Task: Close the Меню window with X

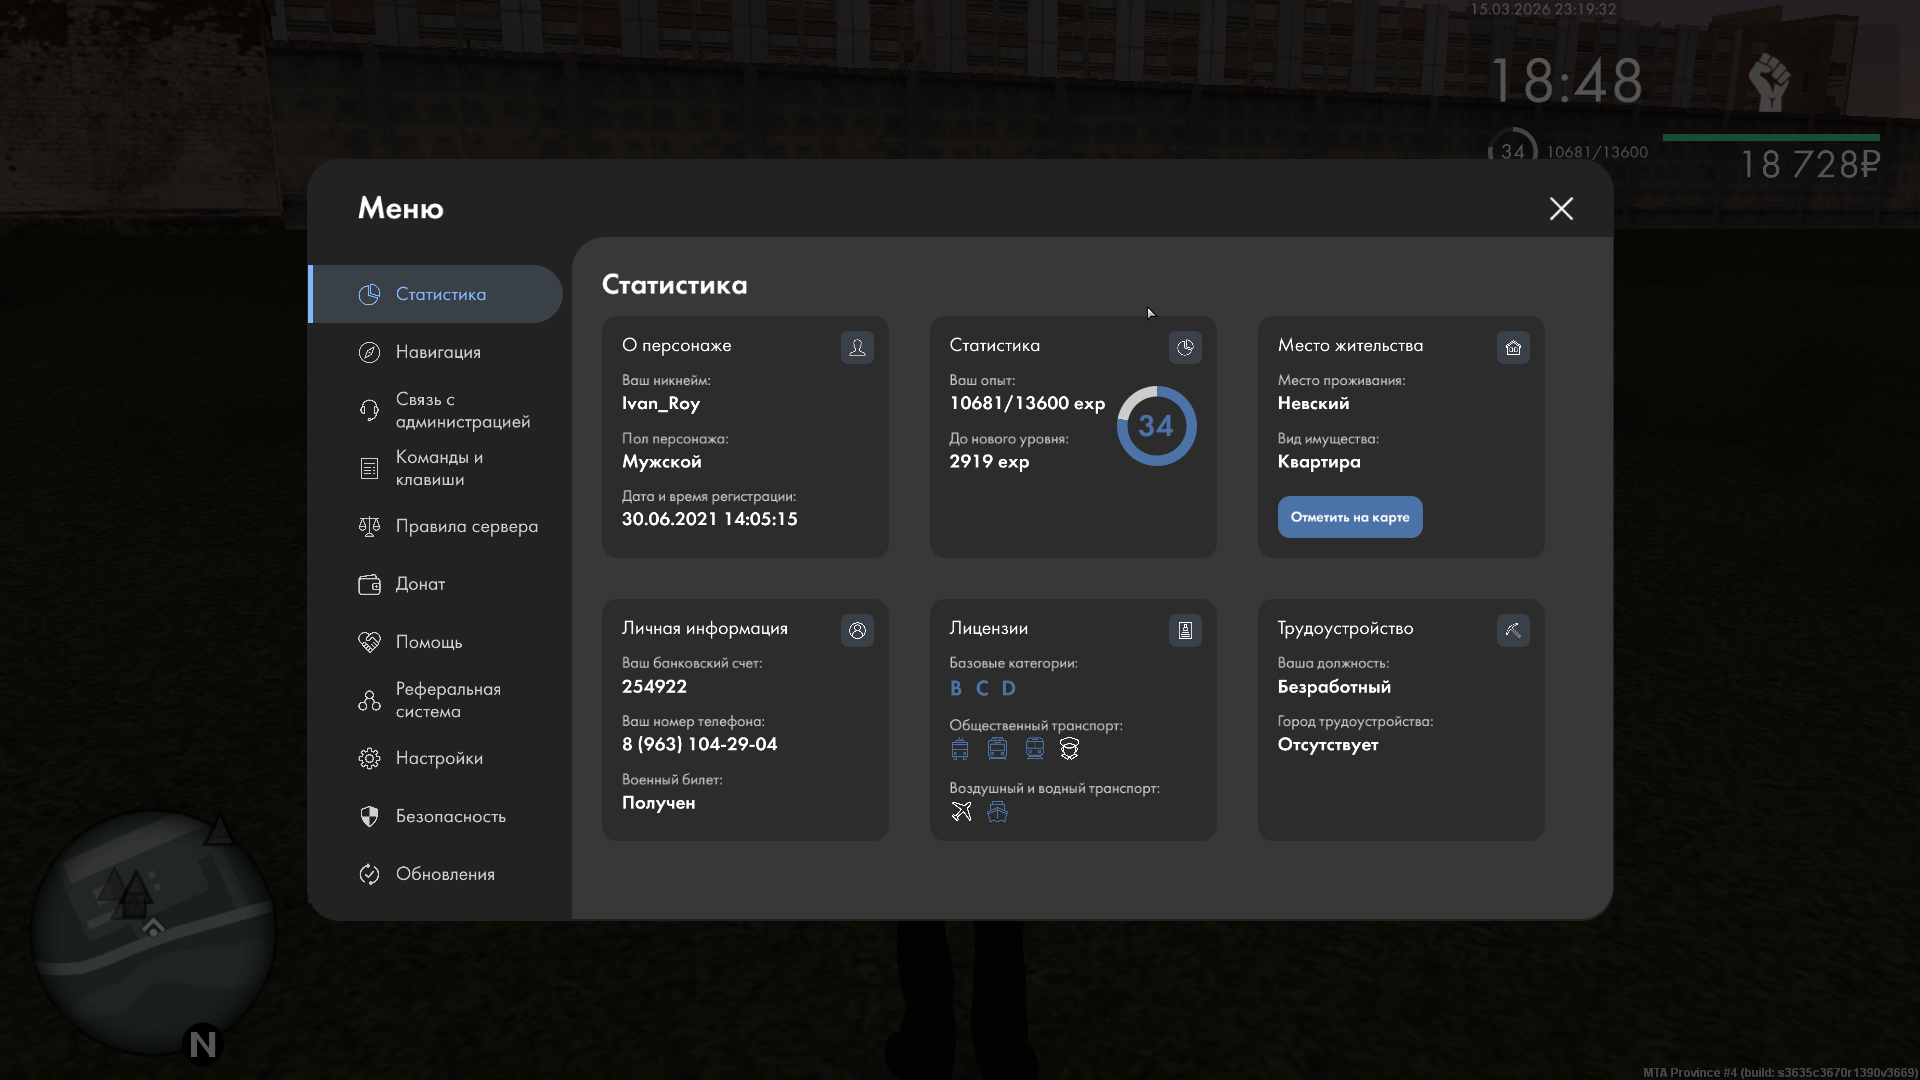Action: (x=1561, y=208)
